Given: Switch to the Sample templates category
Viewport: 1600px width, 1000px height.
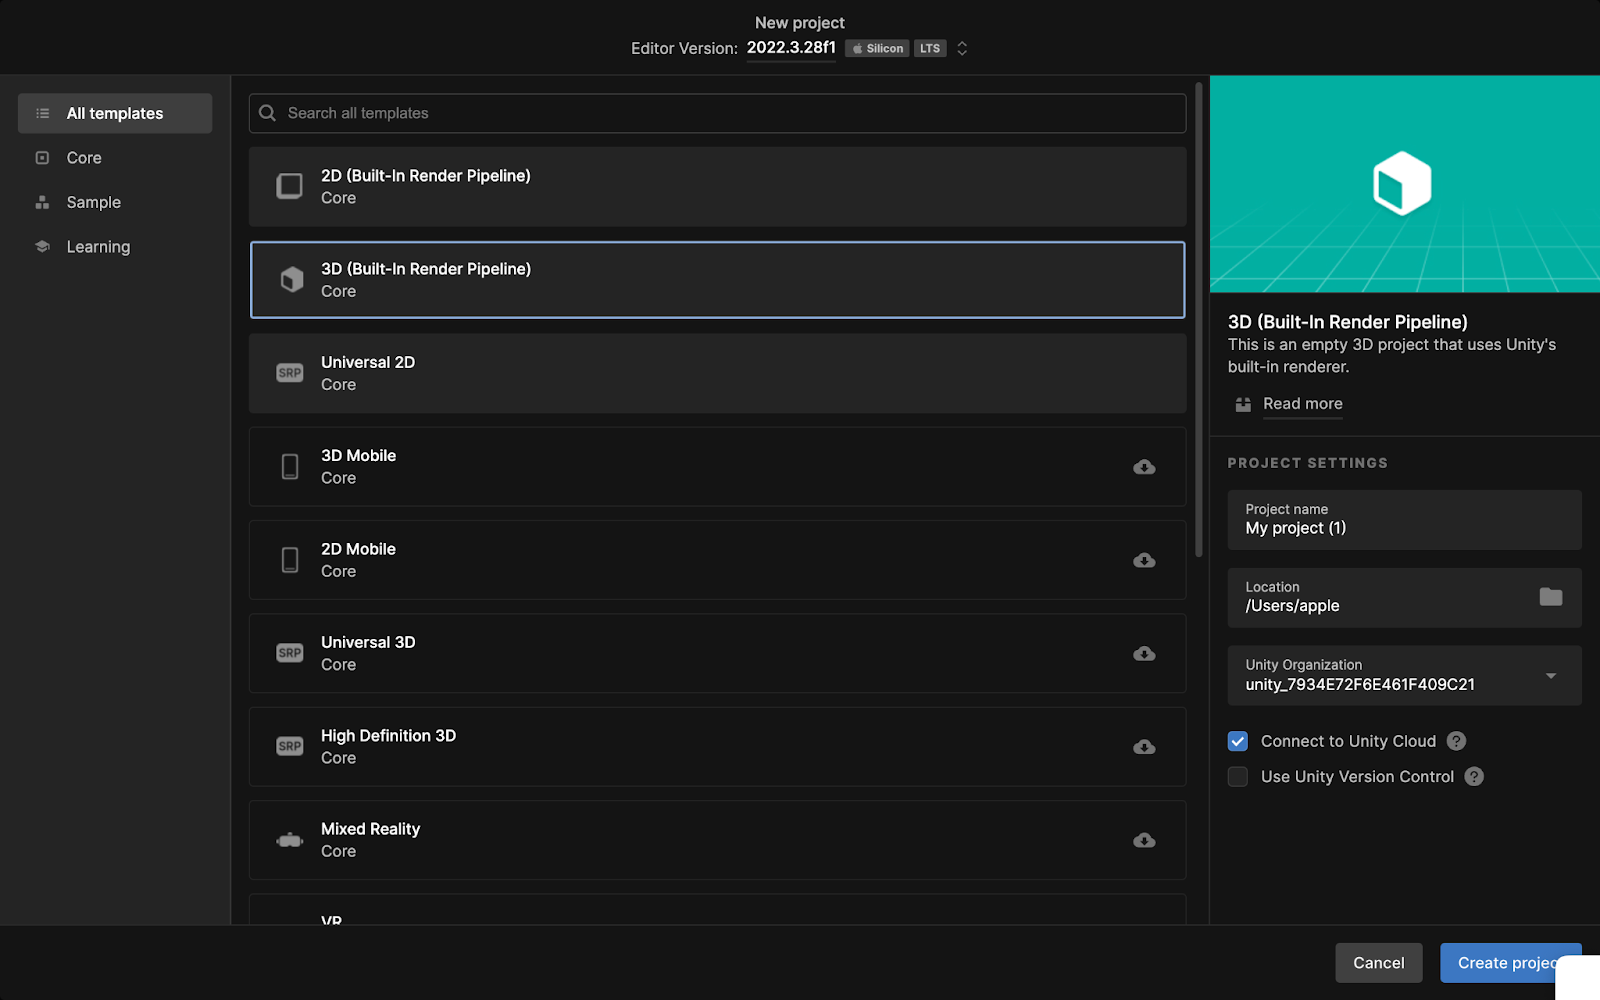Looking at the screenshot, I should [x=93, y=202].
